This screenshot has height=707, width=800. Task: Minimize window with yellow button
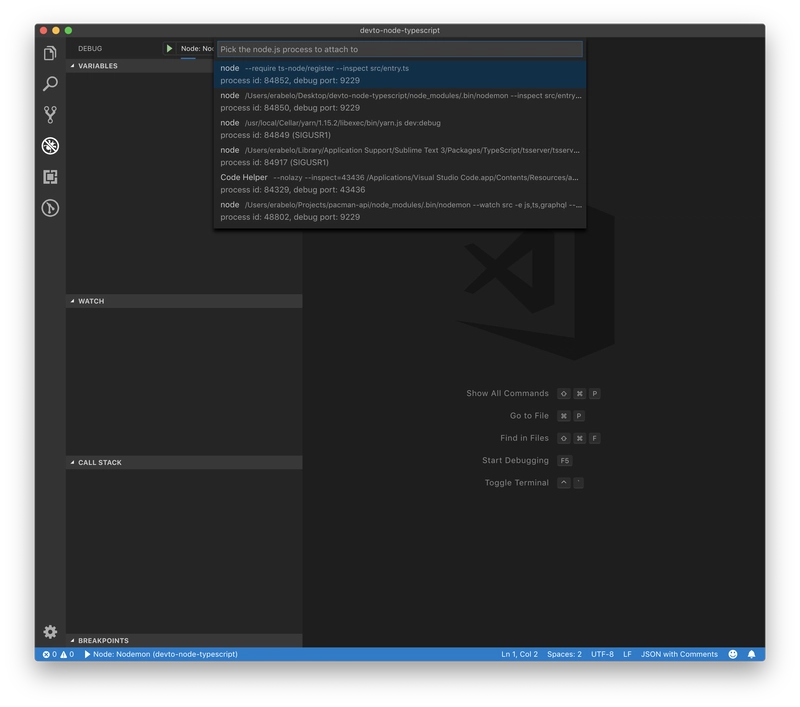pos(56,30)
